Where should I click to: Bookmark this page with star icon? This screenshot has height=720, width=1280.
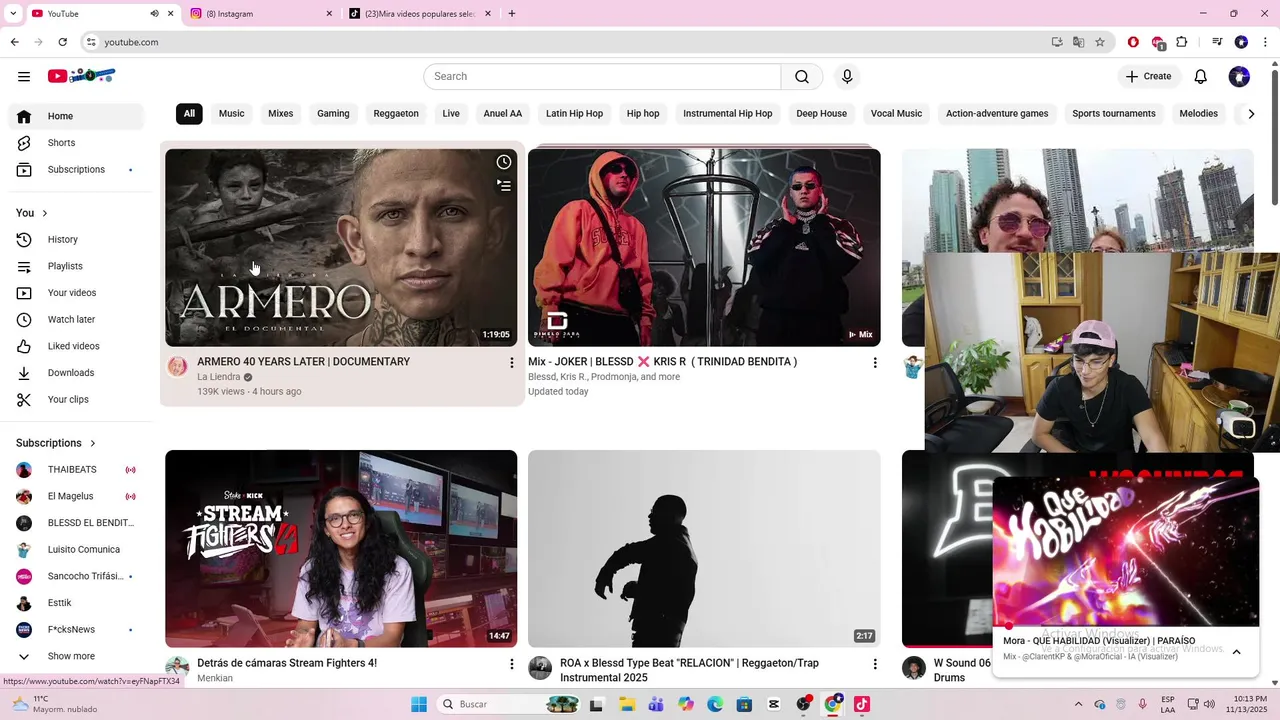click(1100, 42)
